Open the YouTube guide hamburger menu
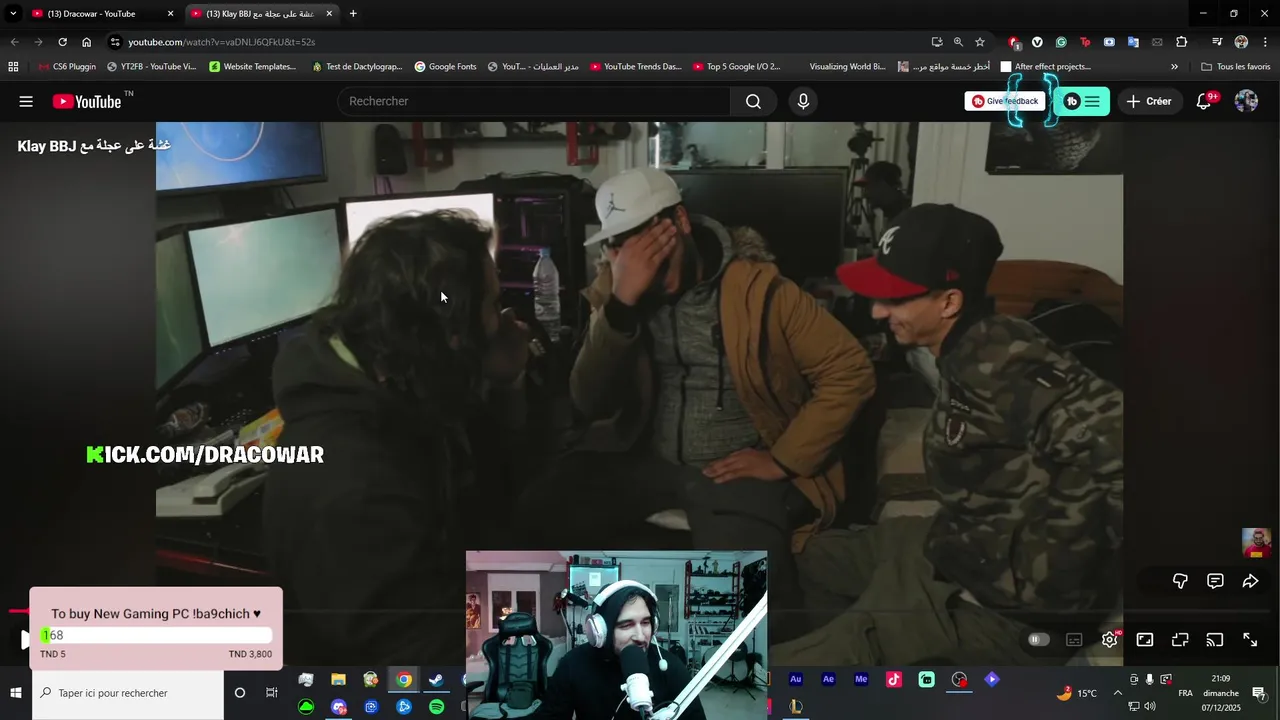1280x720 pixels. pyautogui.click(x=26, y=101)
